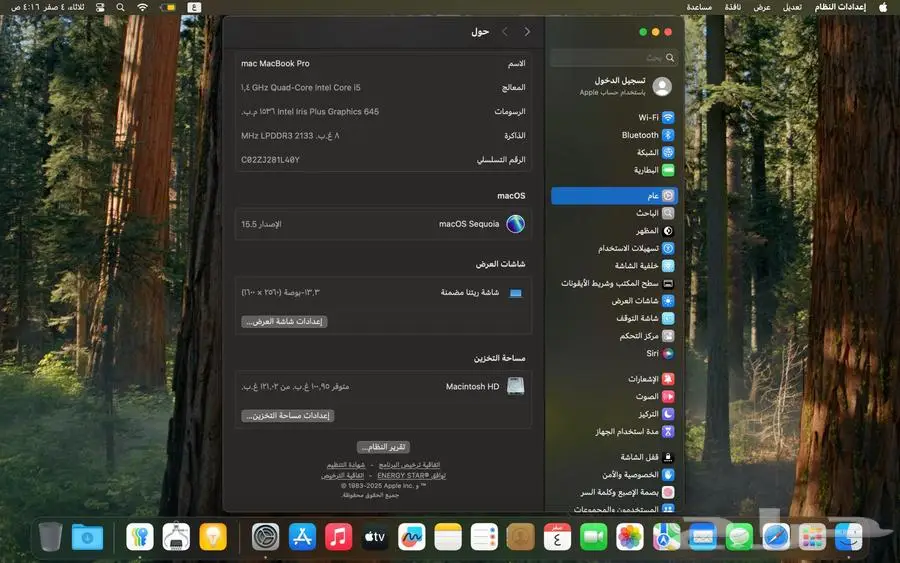
Task: Open تسهيلات الاستخدام (Accessibility) sidebar item
Action: tap(614, 248)
